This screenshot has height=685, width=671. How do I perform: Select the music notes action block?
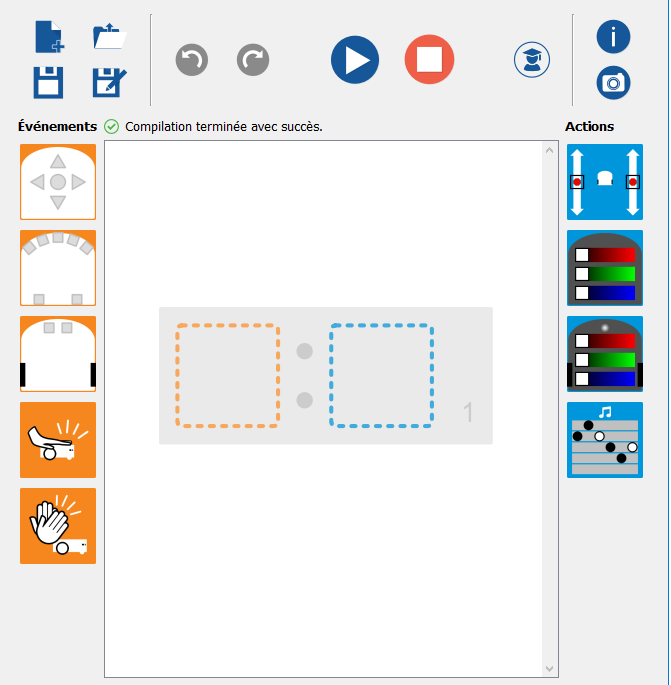[x=605, y=440]
